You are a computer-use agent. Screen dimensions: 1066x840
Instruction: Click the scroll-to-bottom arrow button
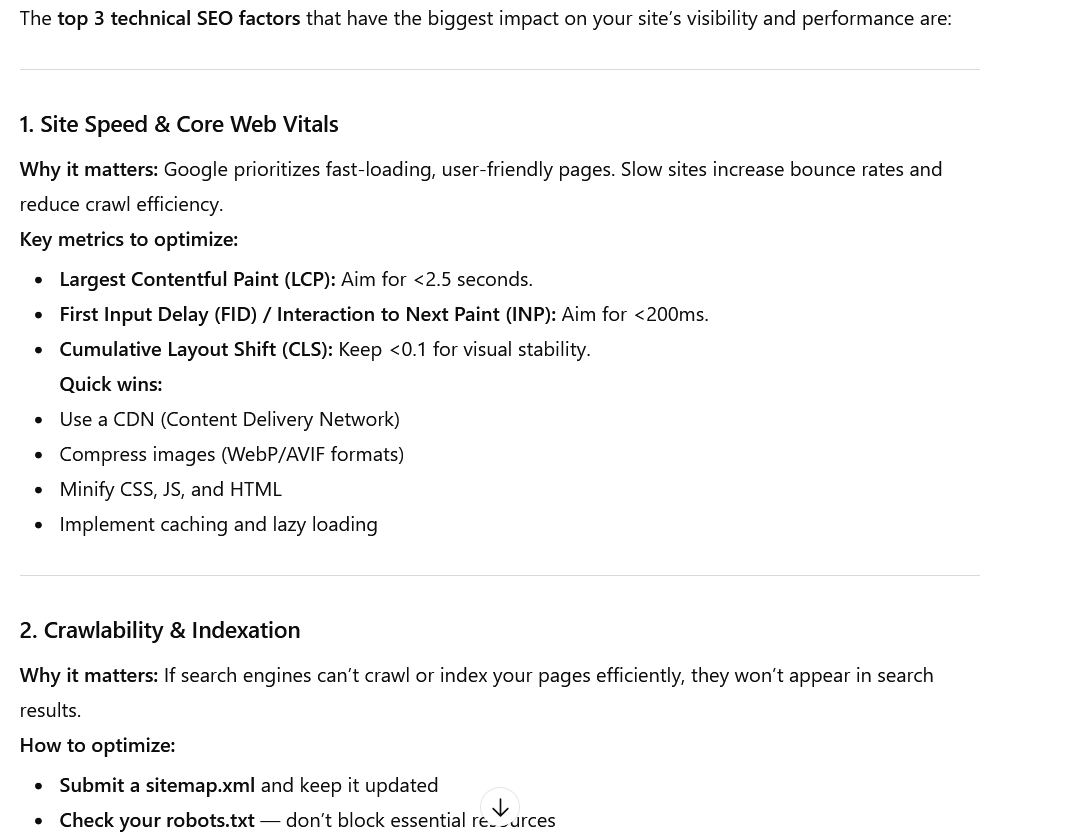point(500,807)
